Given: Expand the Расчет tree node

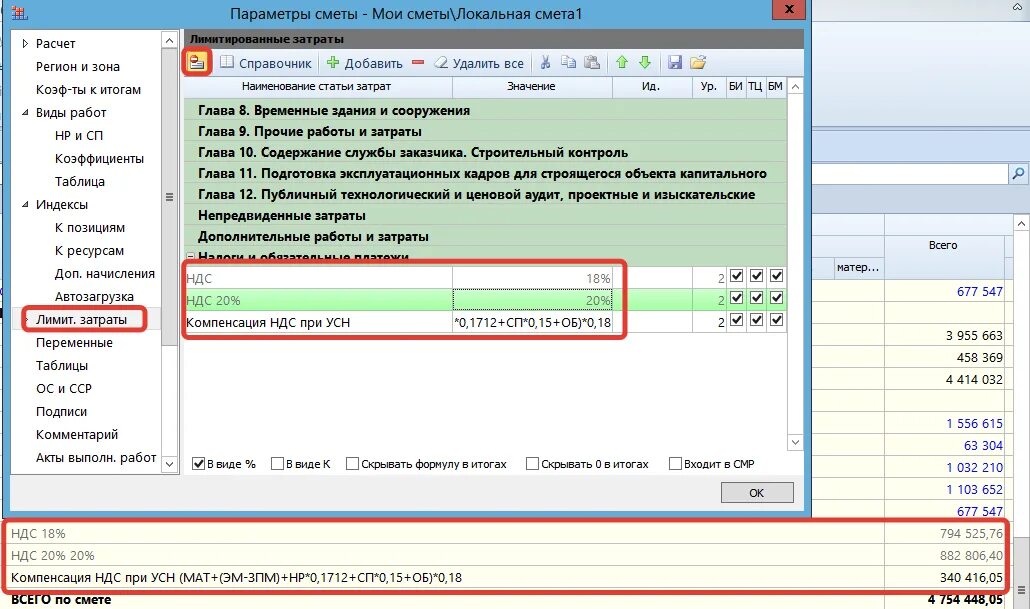Looking at the screenshot, I should (x=25, y=43).
